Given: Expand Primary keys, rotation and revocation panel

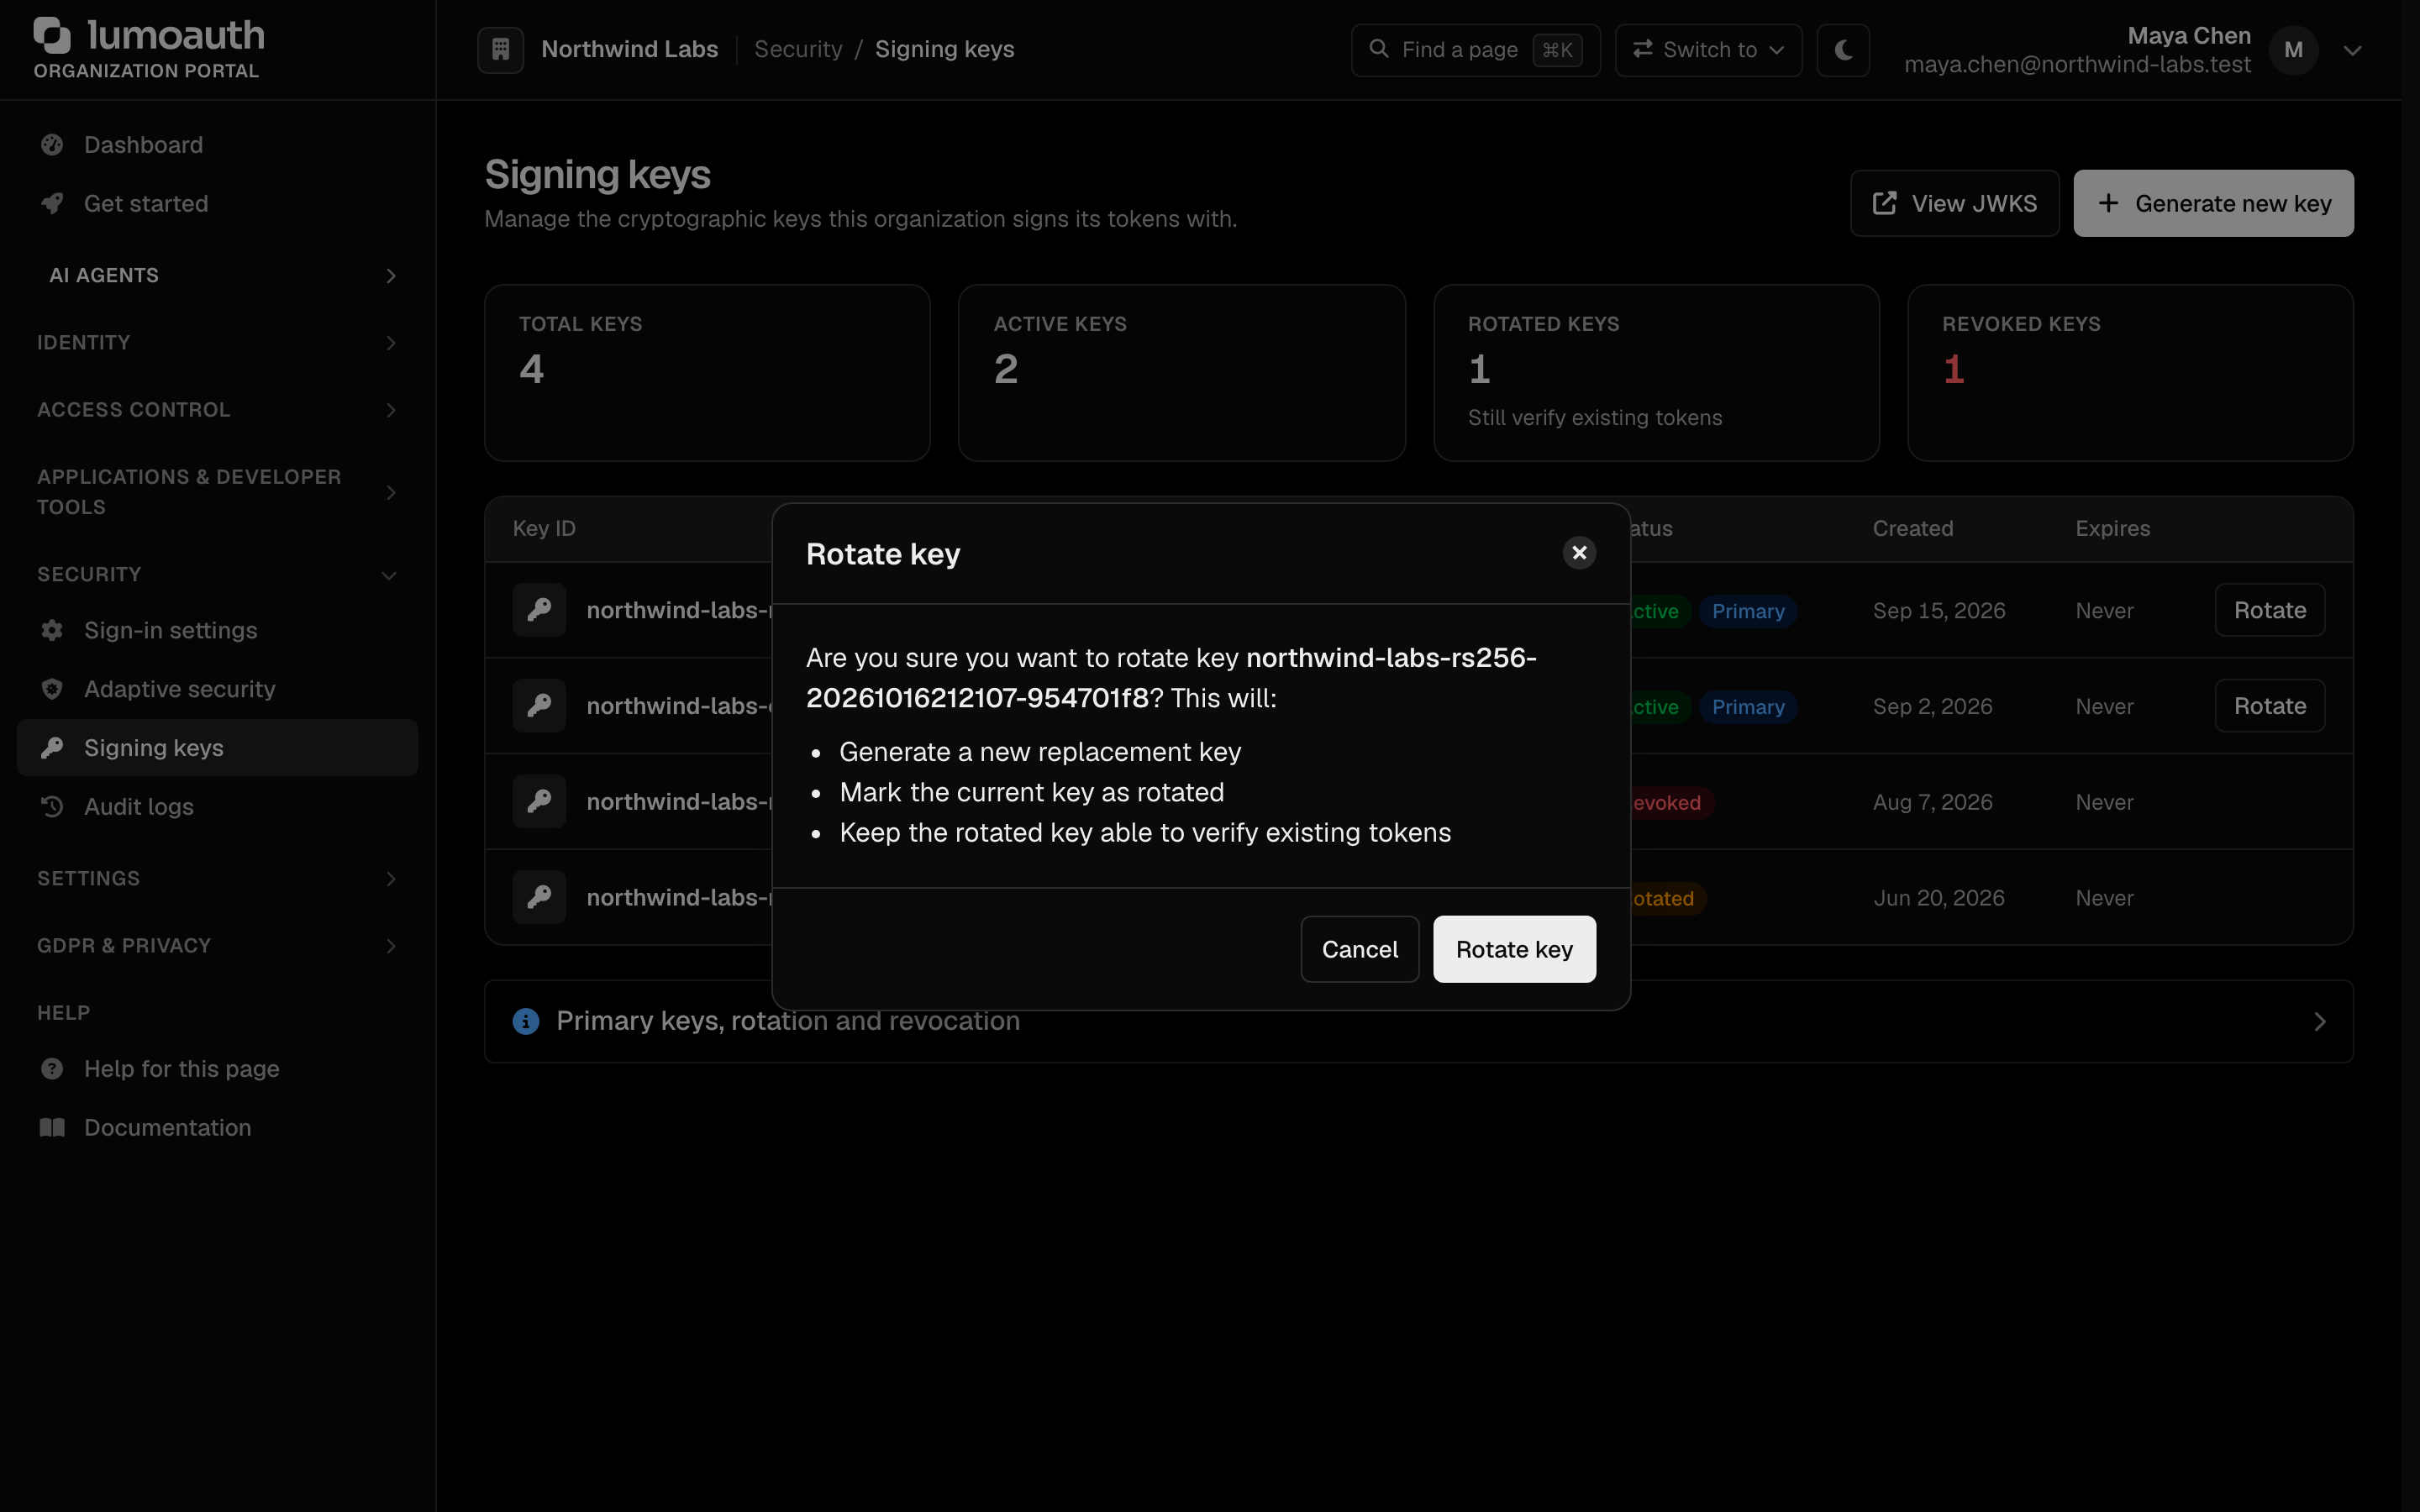Looking at the screenshot, I should [x=1418, y=1021].
